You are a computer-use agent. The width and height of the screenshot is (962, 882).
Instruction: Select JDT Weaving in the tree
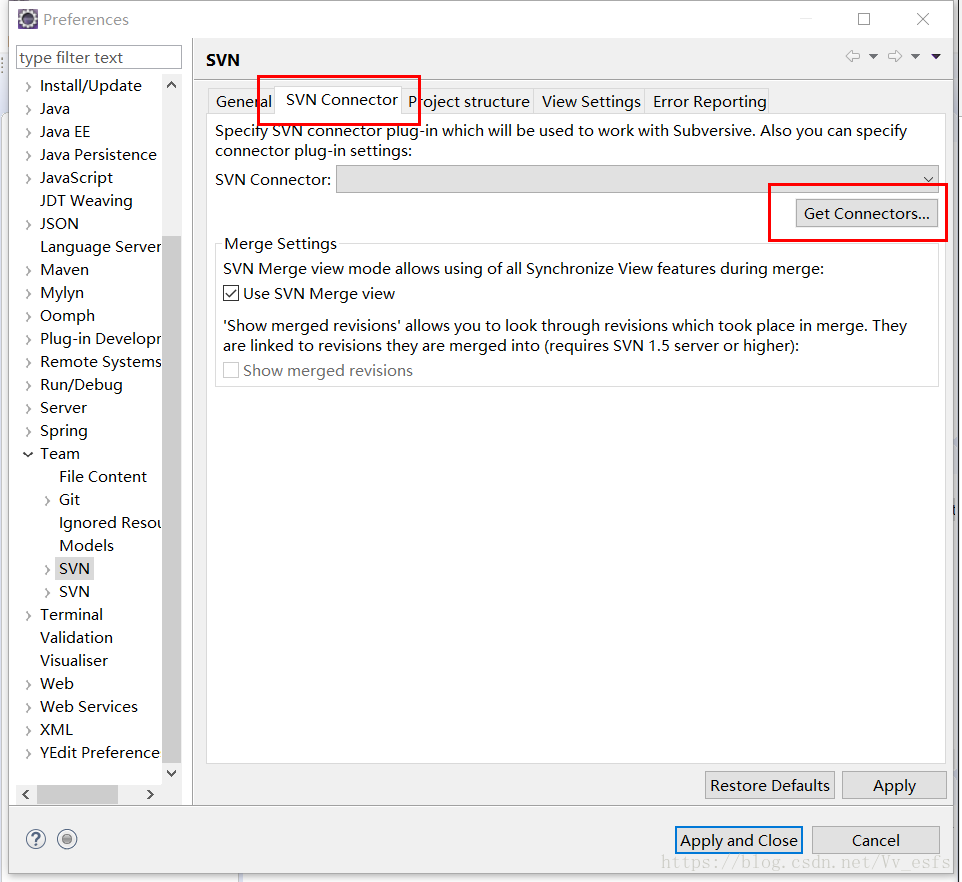[x=86, y=201]
